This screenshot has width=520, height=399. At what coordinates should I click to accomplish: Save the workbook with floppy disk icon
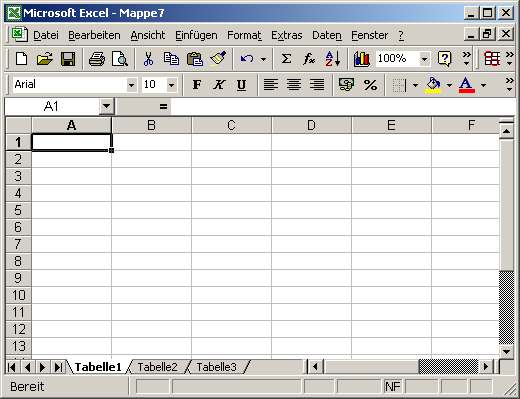point(68,59)
